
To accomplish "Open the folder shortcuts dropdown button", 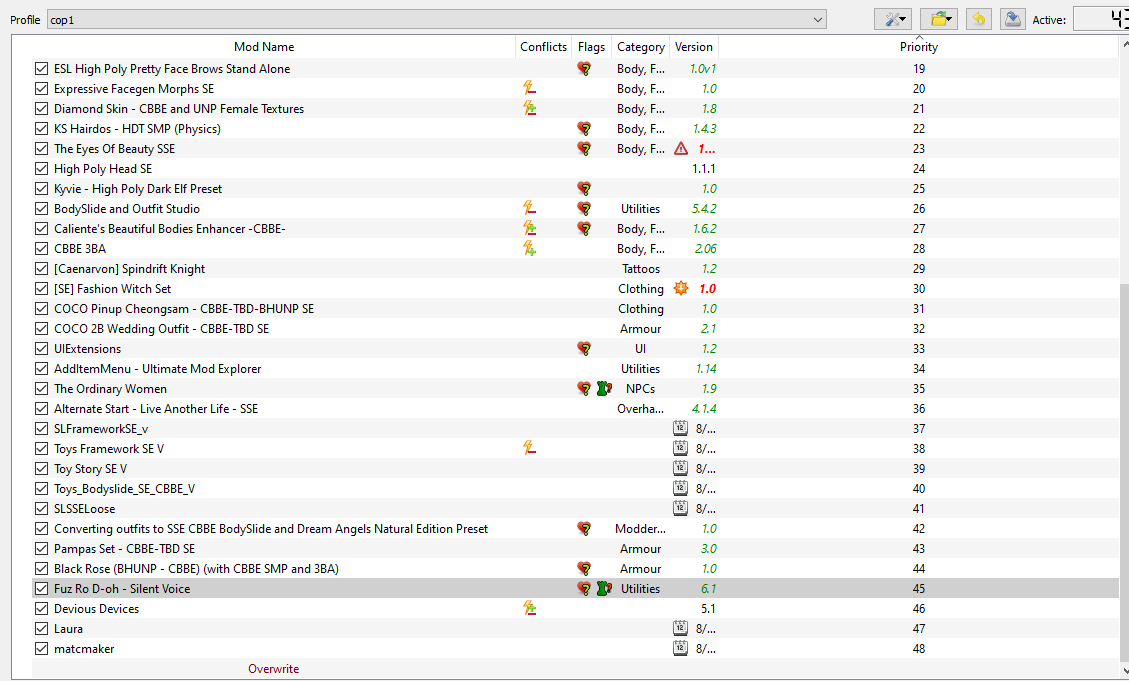I will (938, 19).
